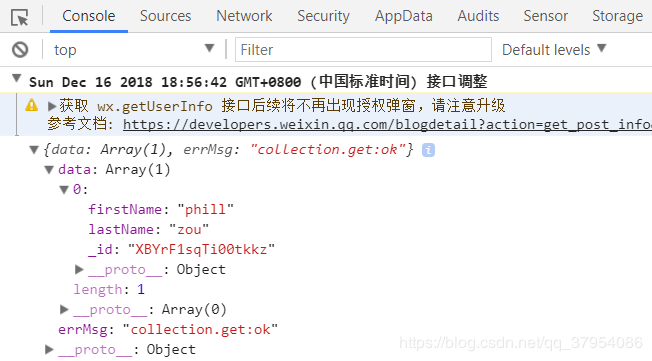Click the yellow warning triangle icon
The height and width of the screenshot is (361, 652).
click(32, 105)
